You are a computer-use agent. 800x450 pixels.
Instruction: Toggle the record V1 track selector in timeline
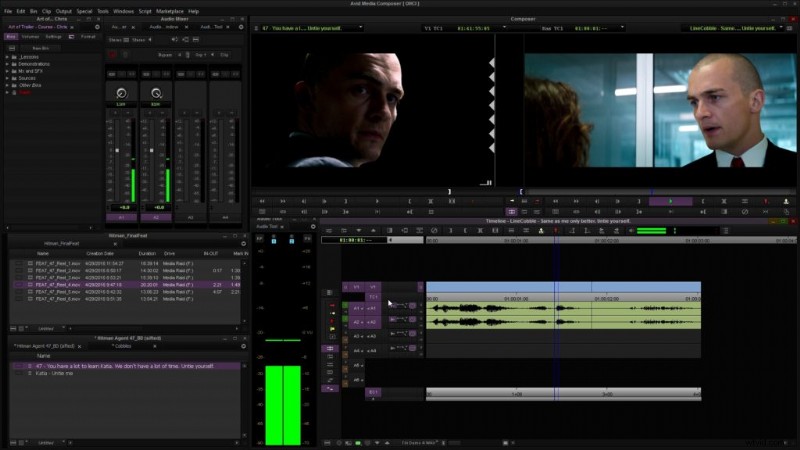coord(373,287)
